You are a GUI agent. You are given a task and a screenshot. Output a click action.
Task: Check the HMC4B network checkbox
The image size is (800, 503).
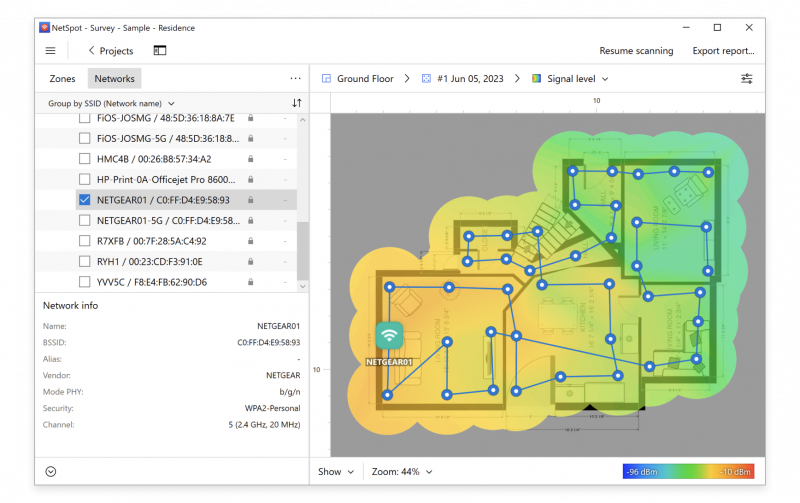[85, 159]
